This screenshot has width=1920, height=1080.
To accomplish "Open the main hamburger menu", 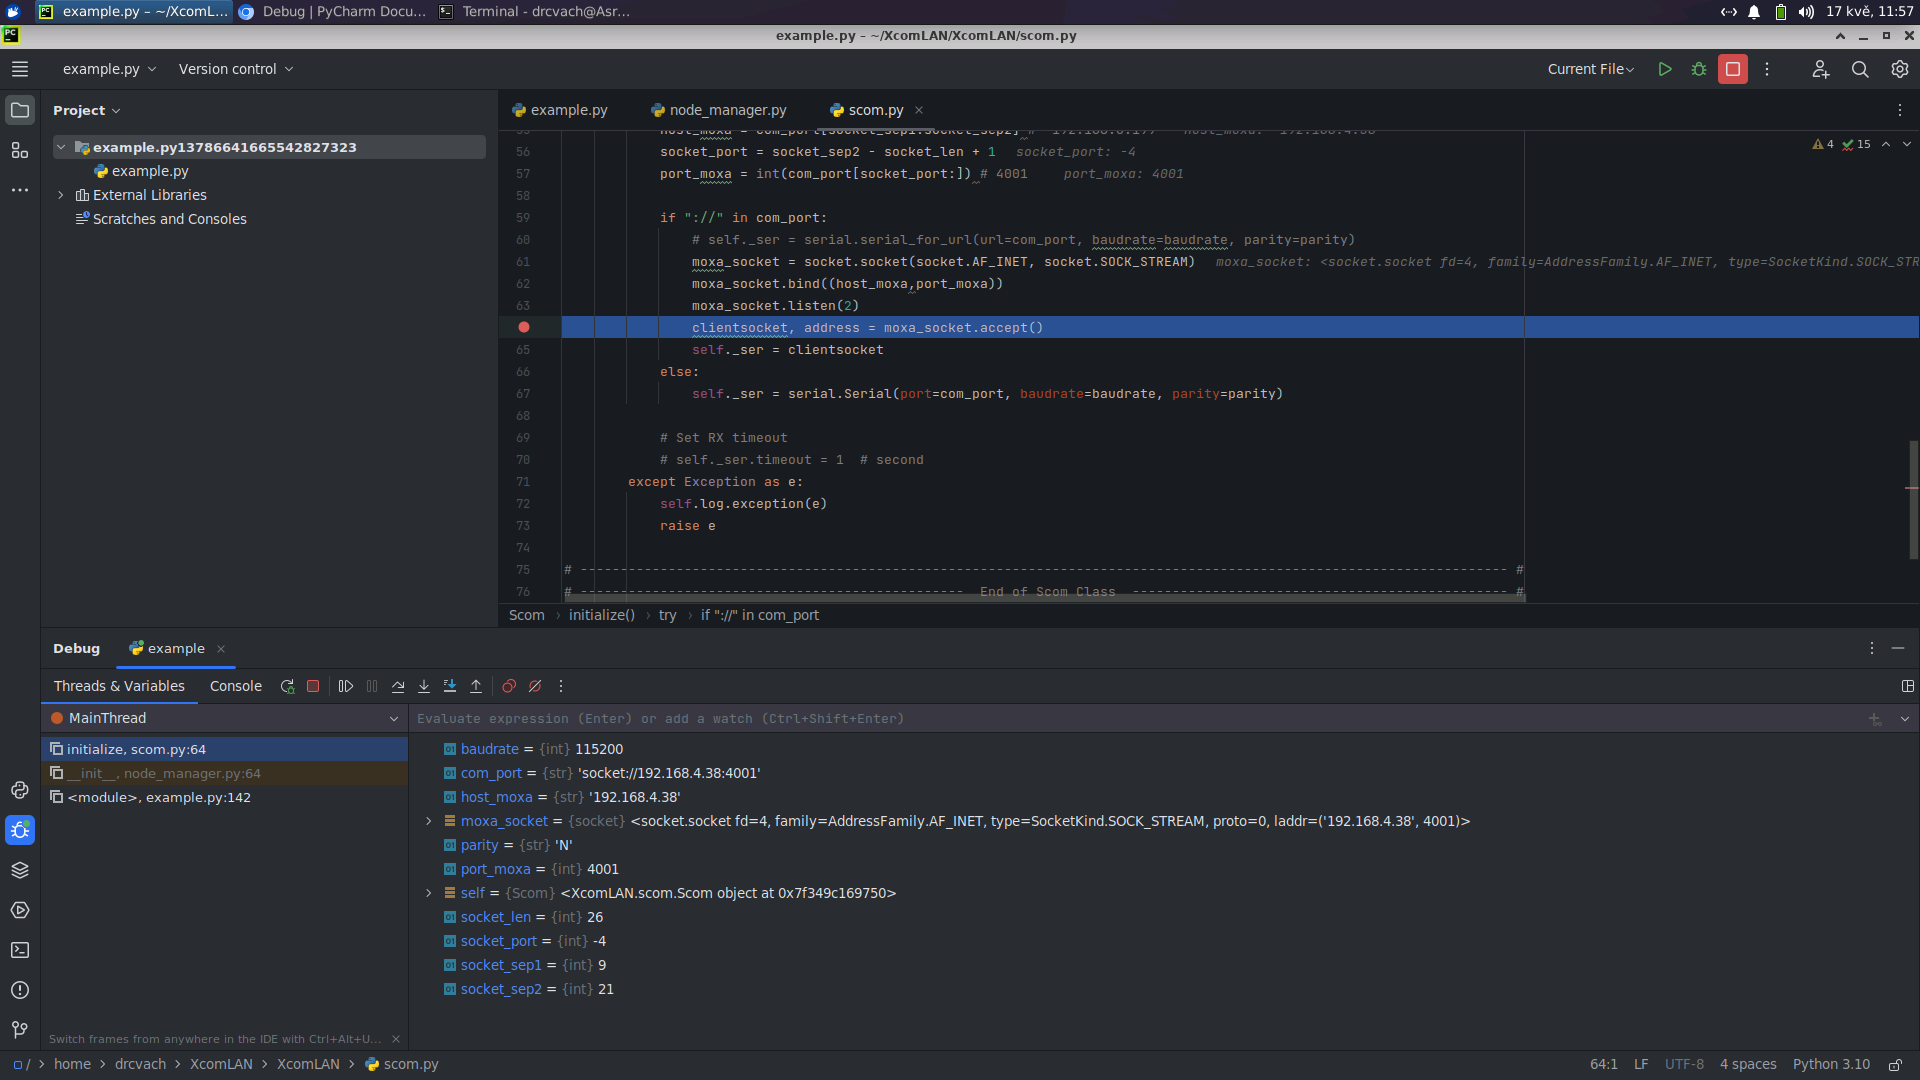I will pos(20,69).
